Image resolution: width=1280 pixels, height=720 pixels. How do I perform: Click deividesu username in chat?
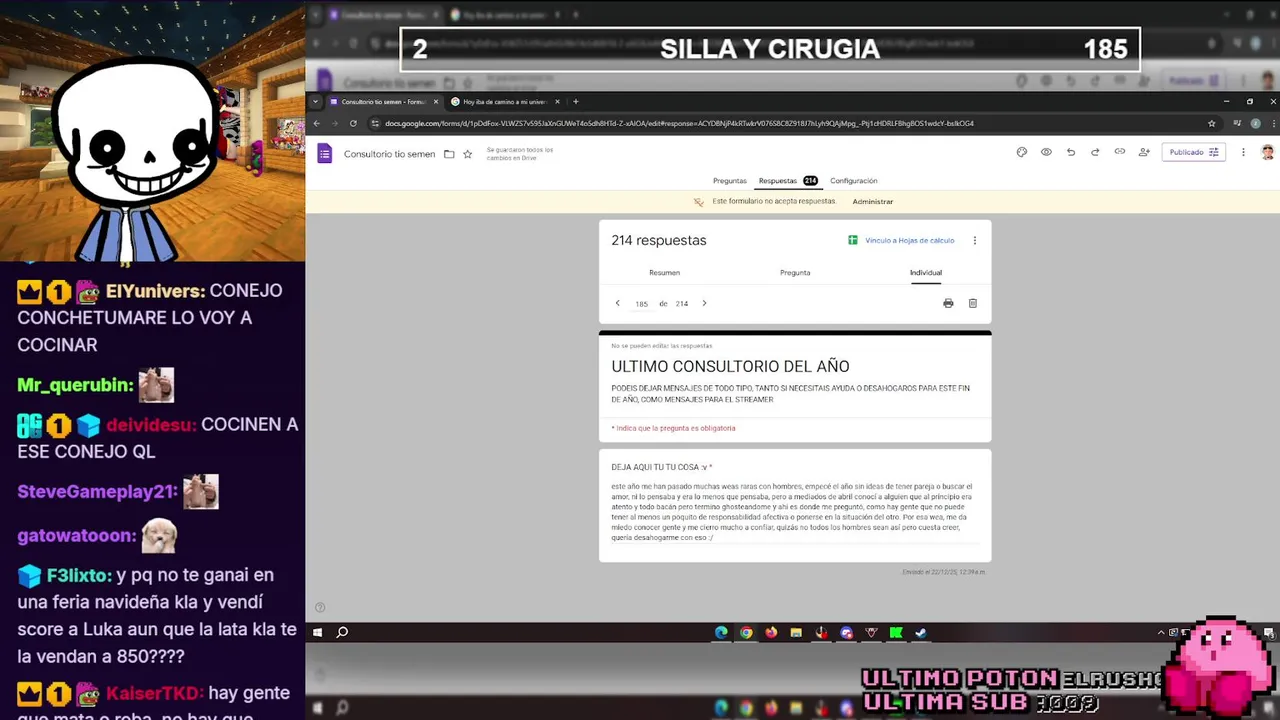tap(151, 425)
